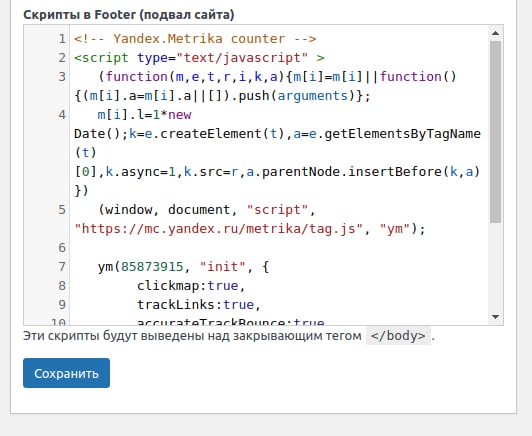Click the trackLinks:true line
Image resolution: width=532 pixels, height=436 pixels.
(199, 305)
